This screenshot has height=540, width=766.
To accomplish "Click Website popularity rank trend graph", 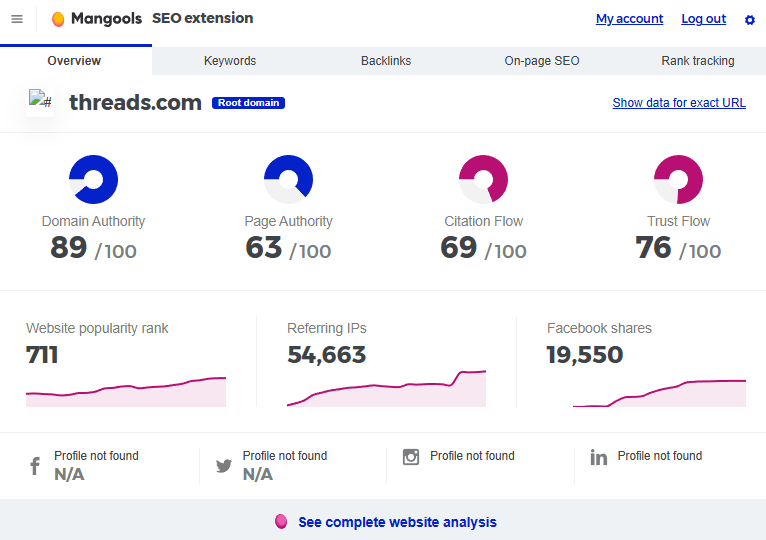I will click(x=126, y=391).
